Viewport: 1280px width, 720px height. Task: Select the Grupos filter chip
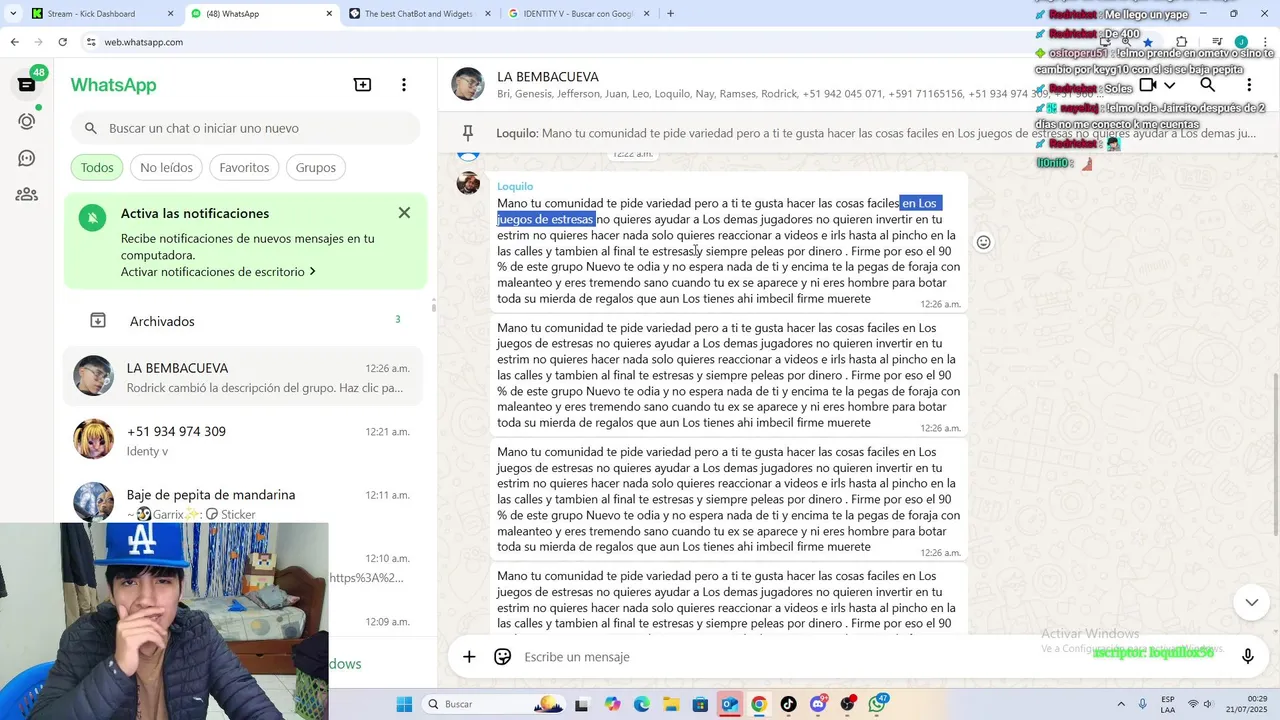click(x=315, y=167)
